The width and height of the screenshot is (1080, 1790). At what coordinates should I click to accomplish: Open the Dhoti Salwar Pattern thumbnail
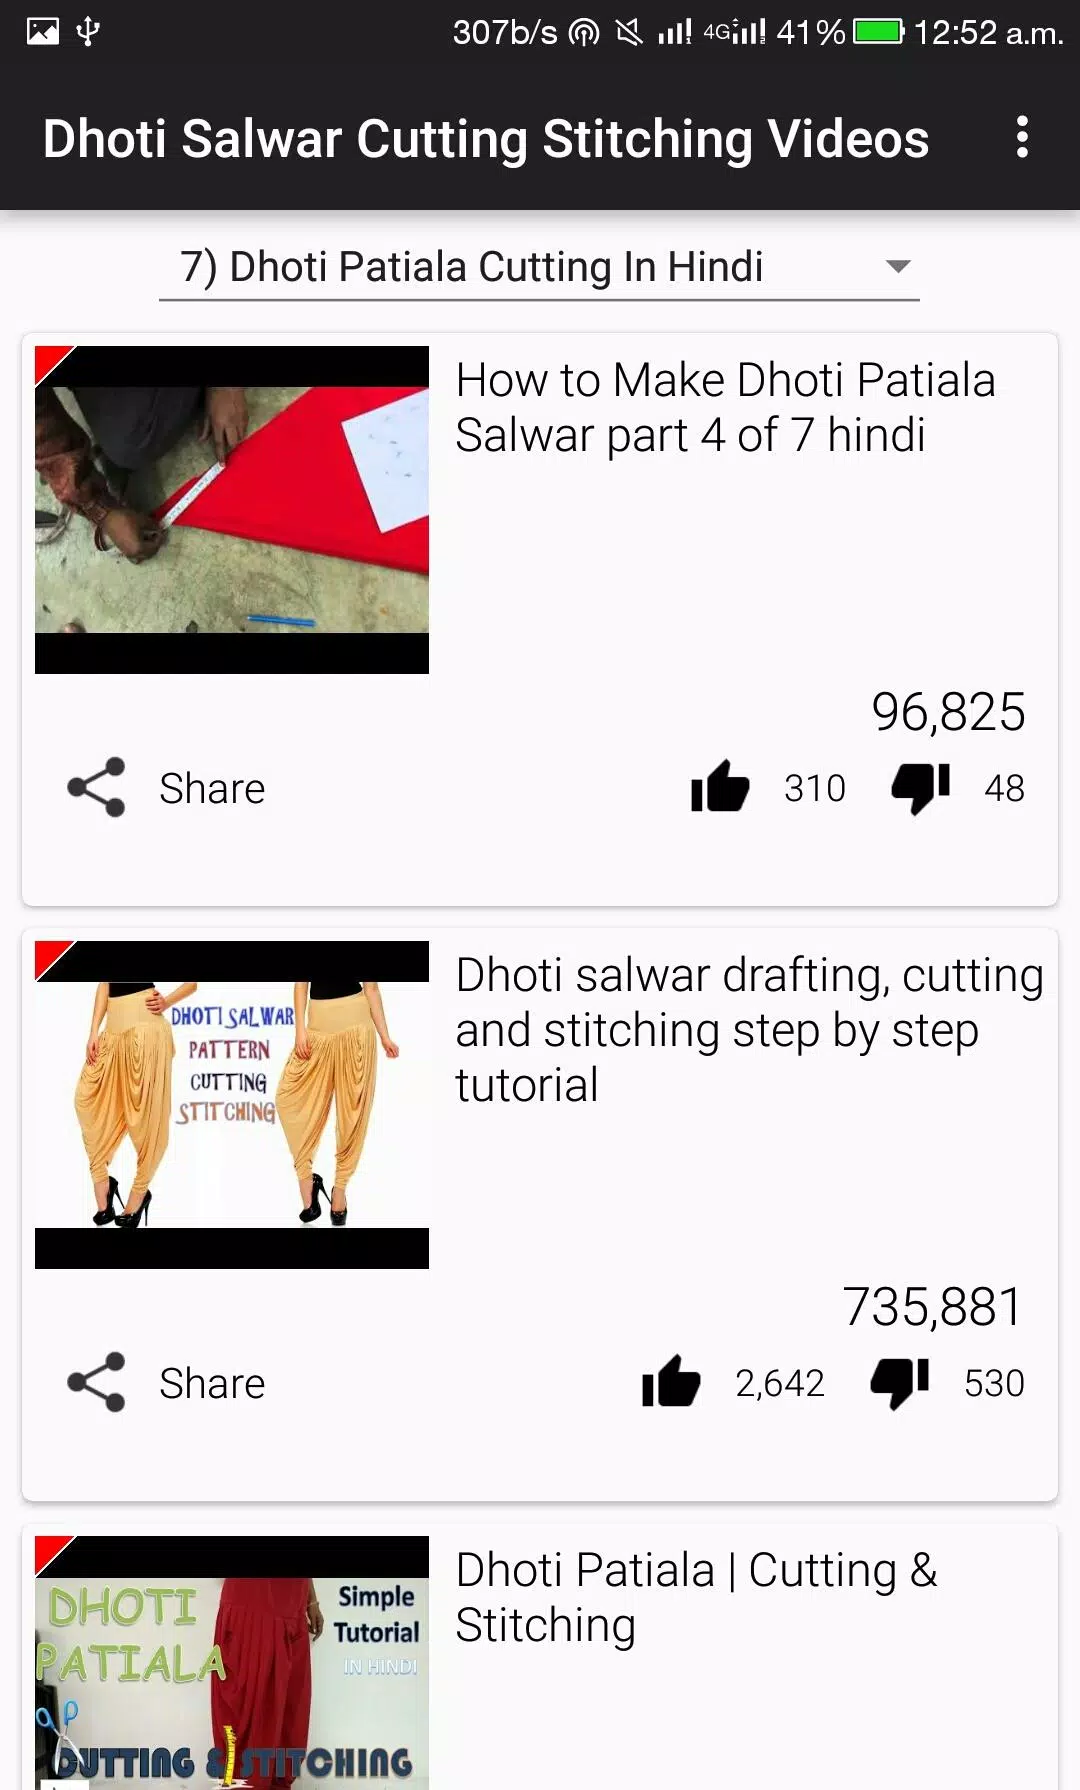click(x=232, y=1105)
